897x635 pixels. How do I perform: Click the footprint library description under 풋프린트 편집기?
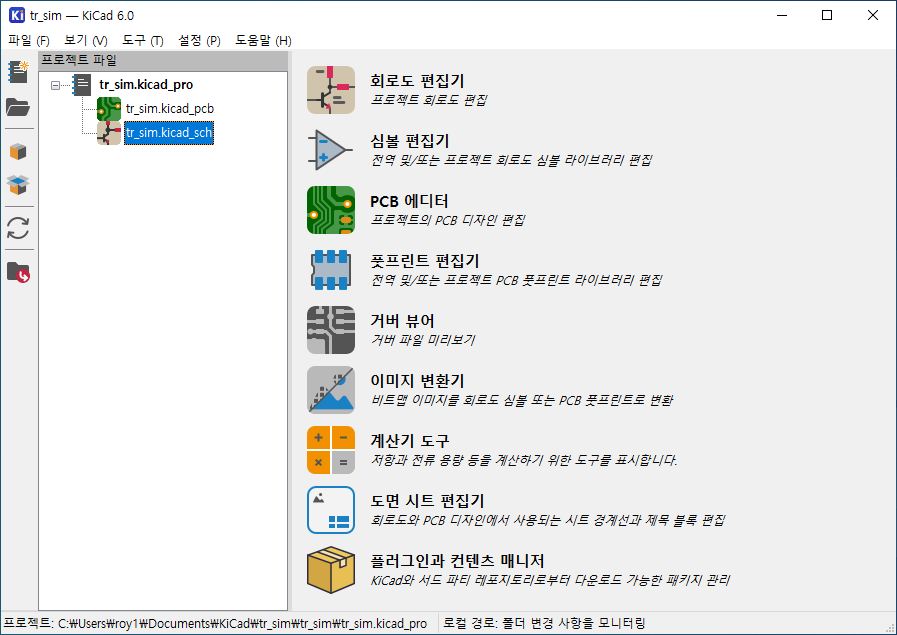pos(517,280)
